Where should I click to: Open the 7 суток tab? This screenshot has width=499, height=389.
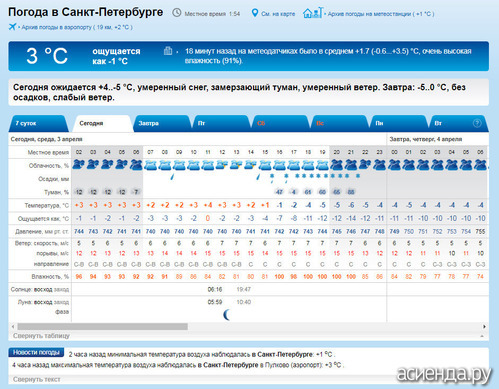tap(38, 123)
